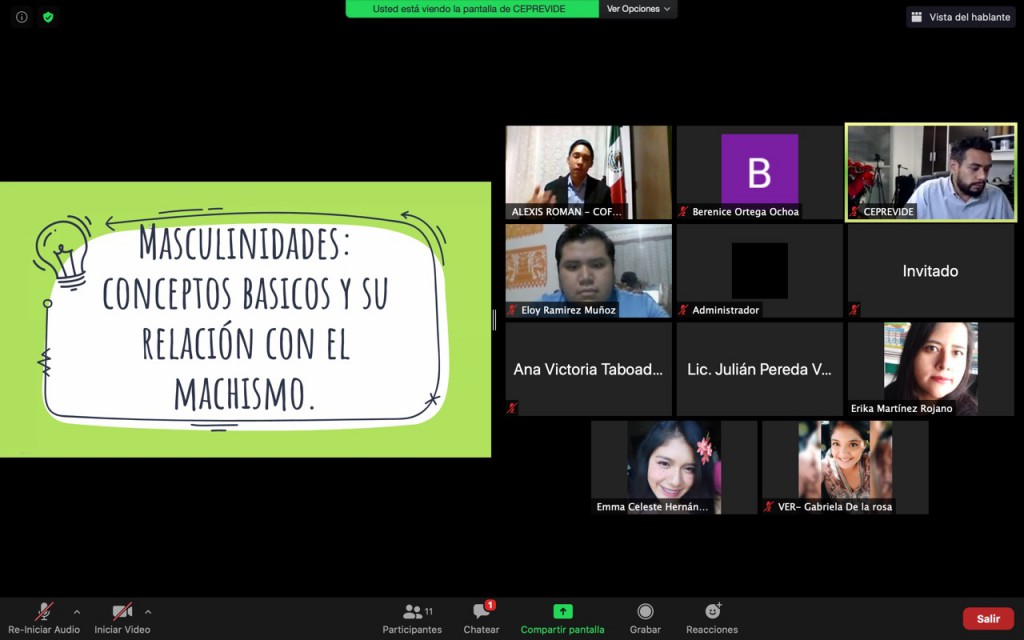Click muted mic icon on Invitado tile

(854, 310)
